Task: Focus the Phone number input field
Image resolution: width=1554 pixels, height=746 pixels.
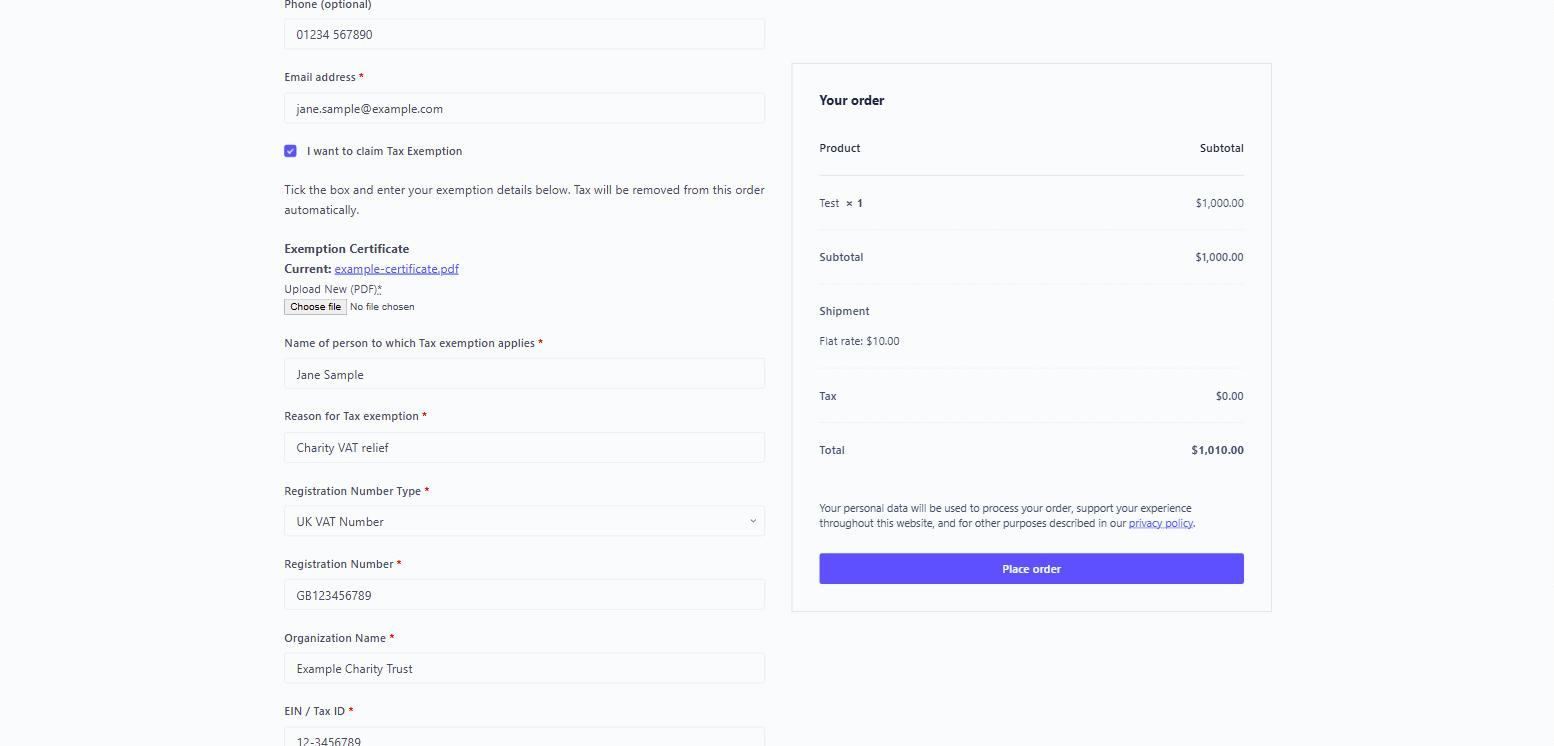Action: click(x=524, y=34)
